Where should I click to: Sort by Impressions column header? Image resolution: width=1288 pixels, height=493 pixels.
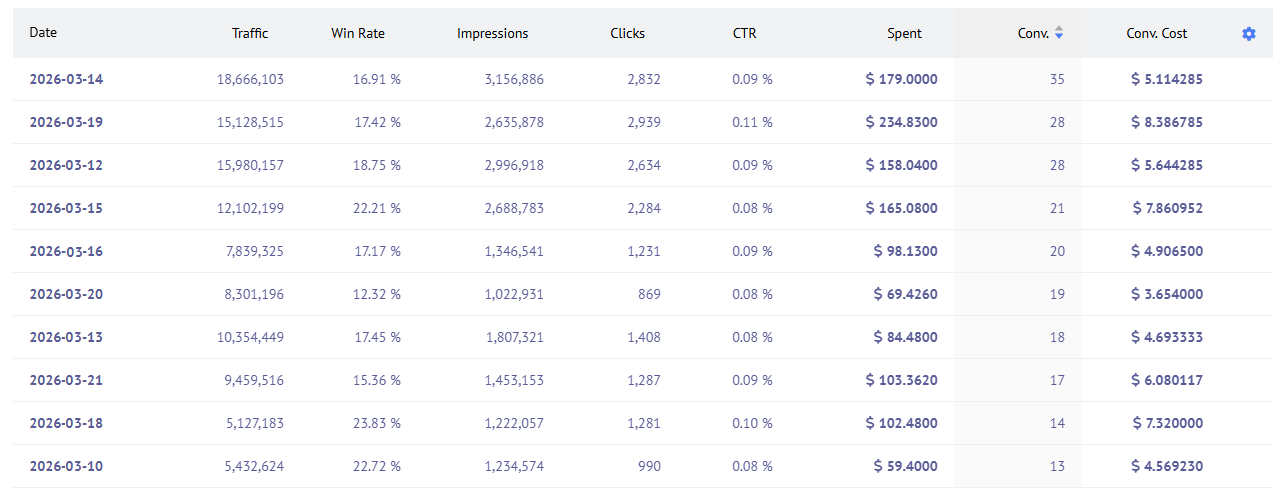(492, 33)
